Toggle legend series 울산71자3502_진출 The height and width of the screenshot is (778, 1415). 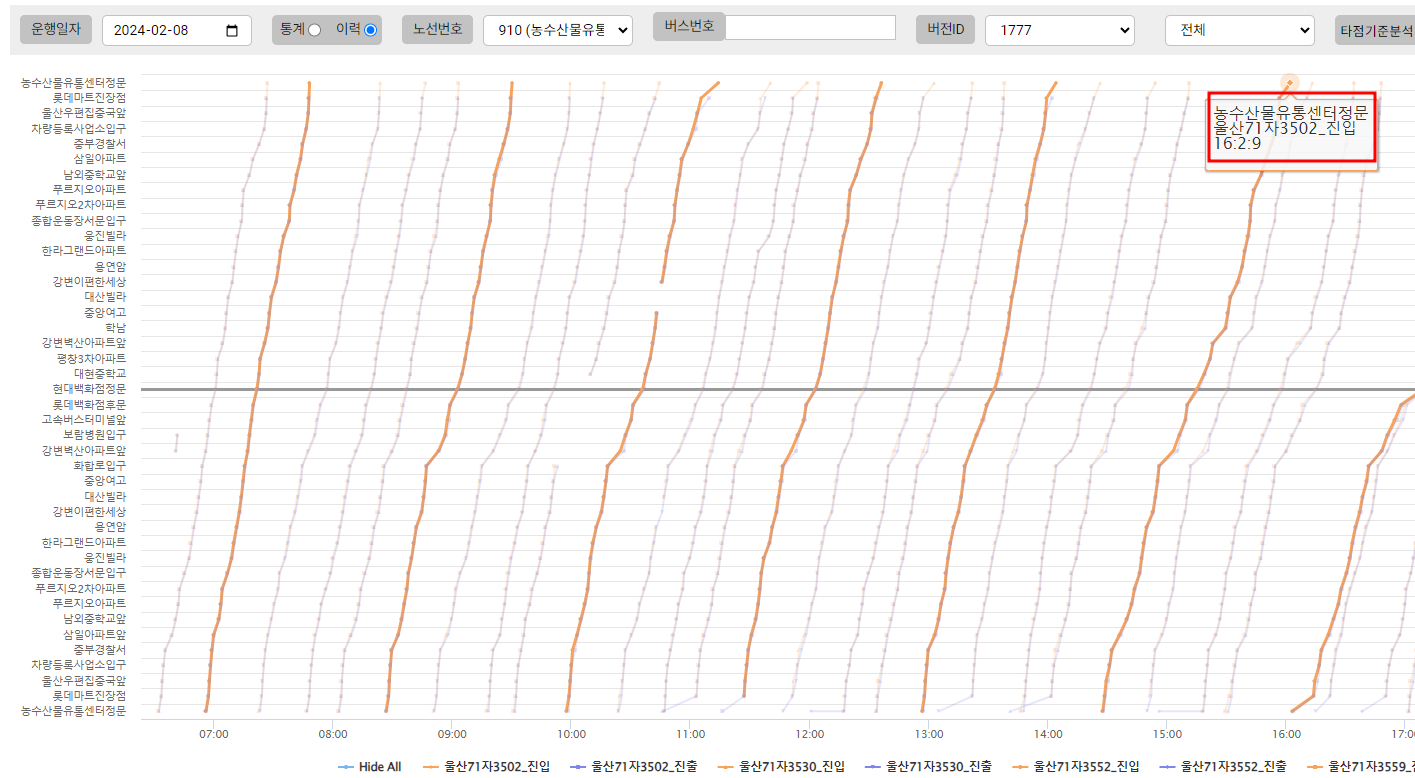[635, 767]
